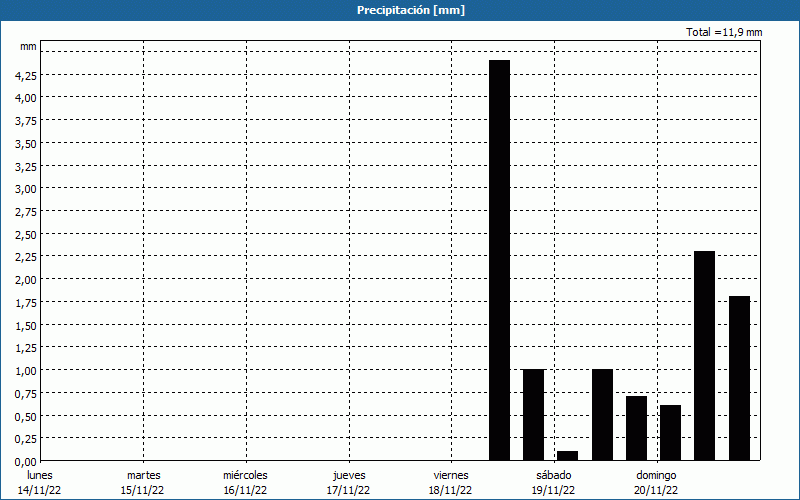Click the "2,00" y-axis label
The width and height of the screenshot is (800, 500).
pyautogui.click(x=26, y=280)
